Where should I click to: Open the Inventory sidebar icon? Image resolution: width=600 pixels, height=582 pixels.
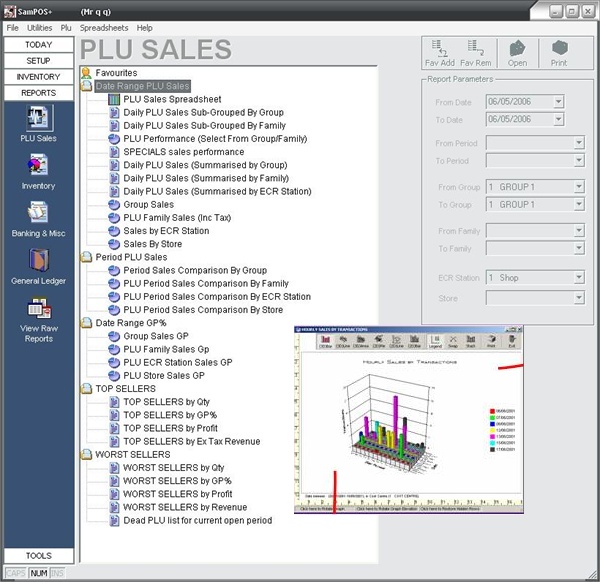(x=38, y=165)
